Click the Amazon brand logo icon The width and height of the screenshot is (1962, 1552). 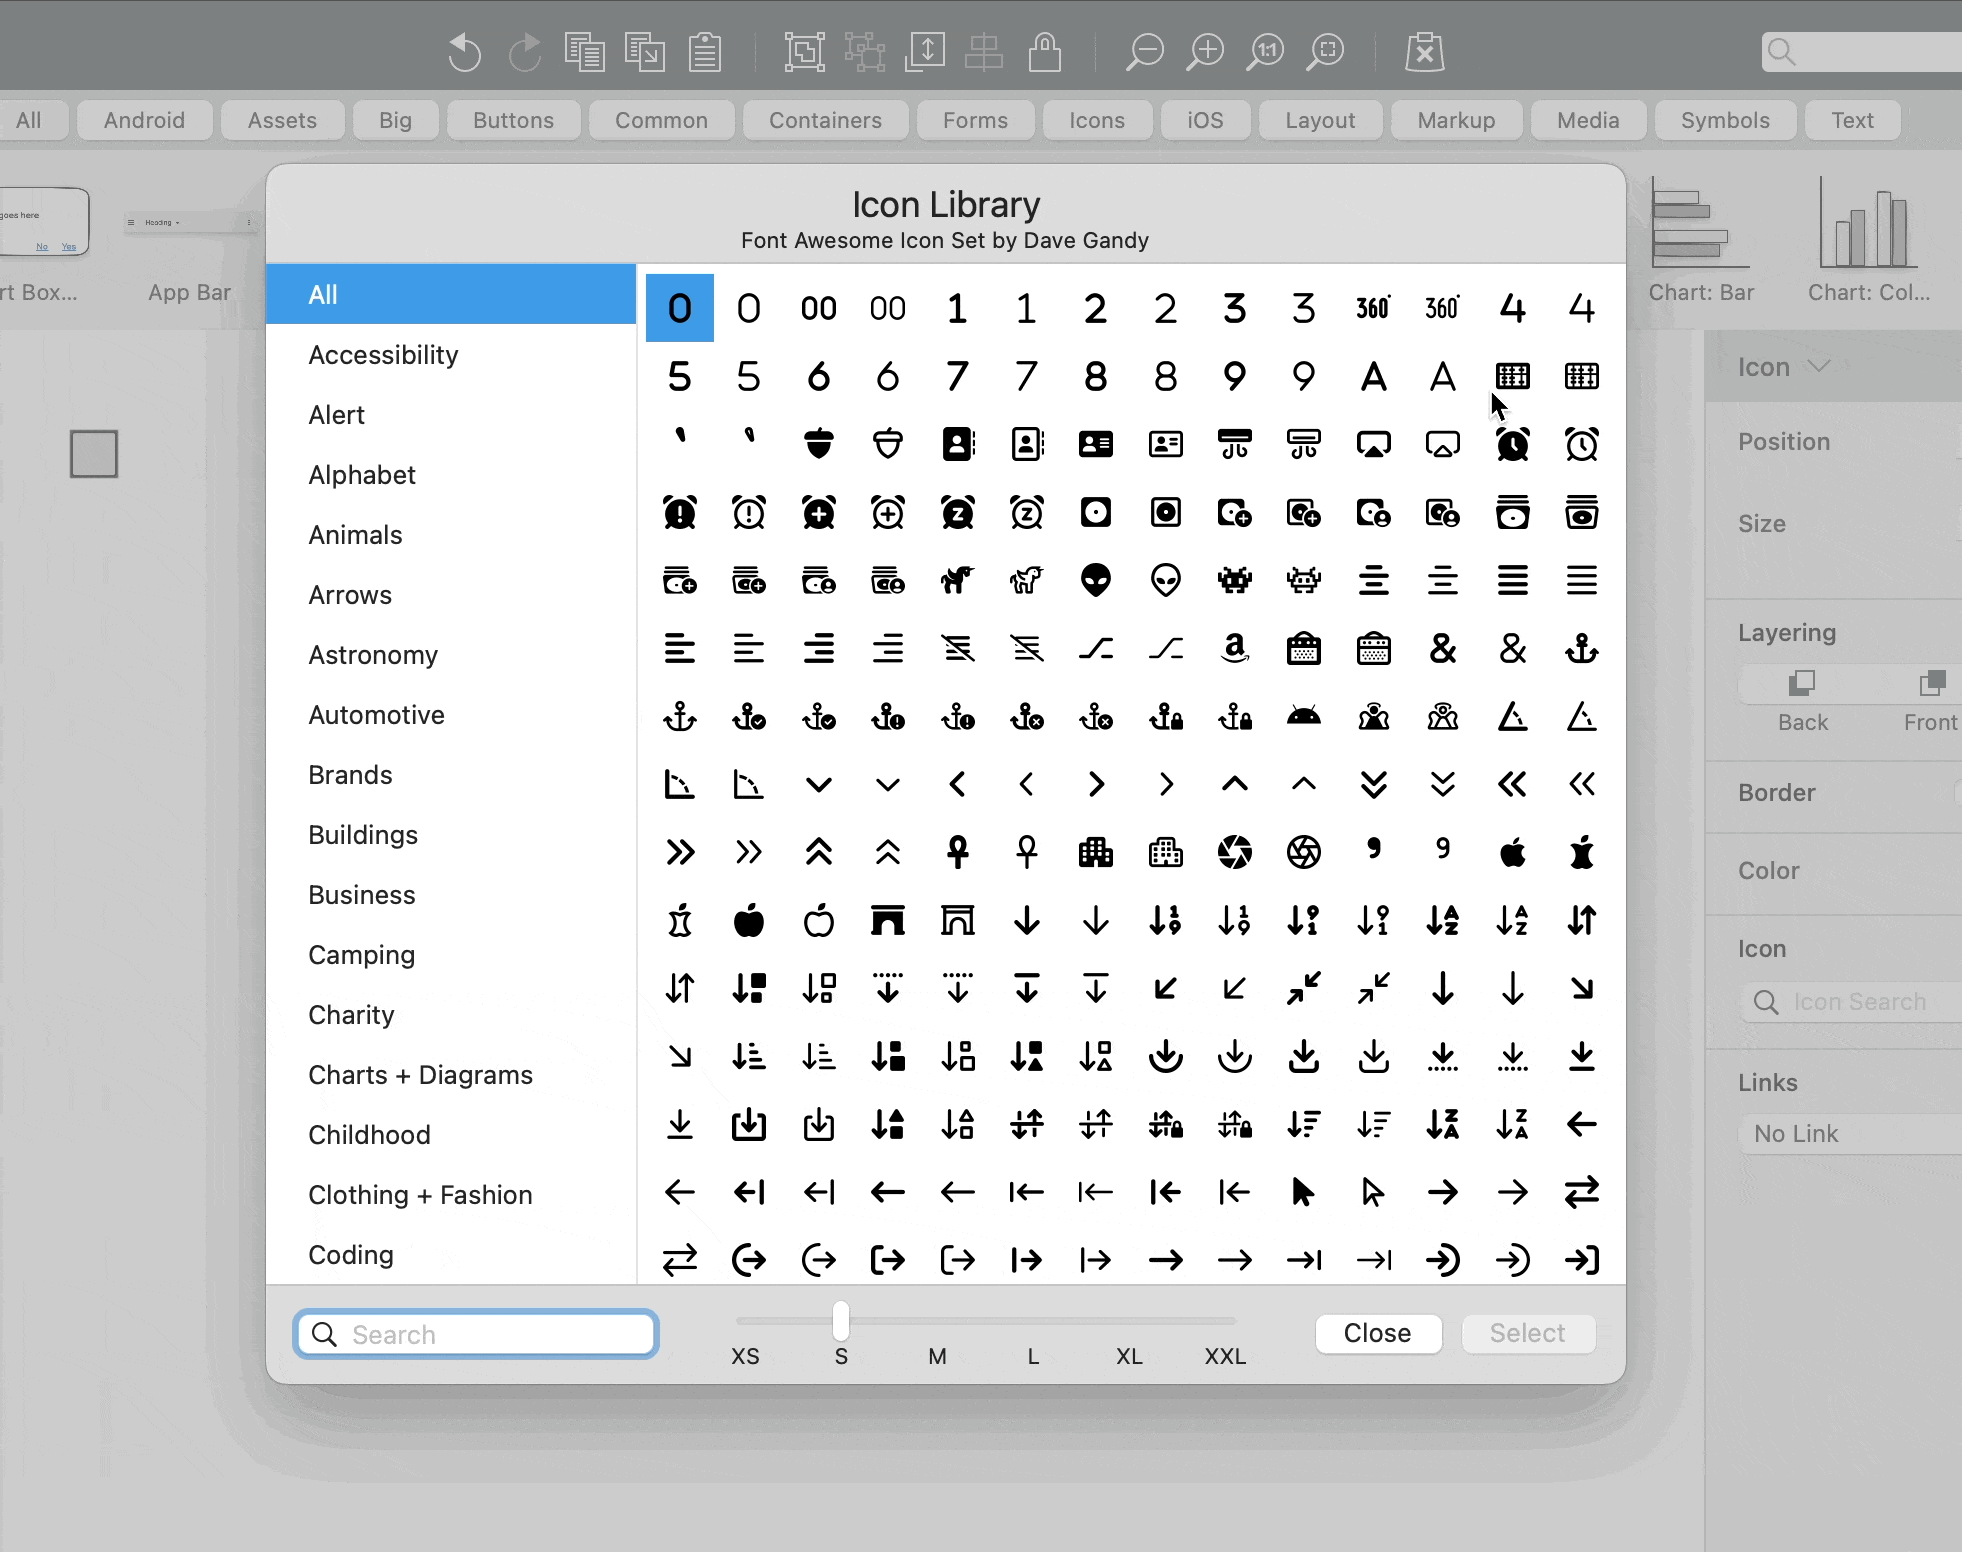pos(1235,649)
